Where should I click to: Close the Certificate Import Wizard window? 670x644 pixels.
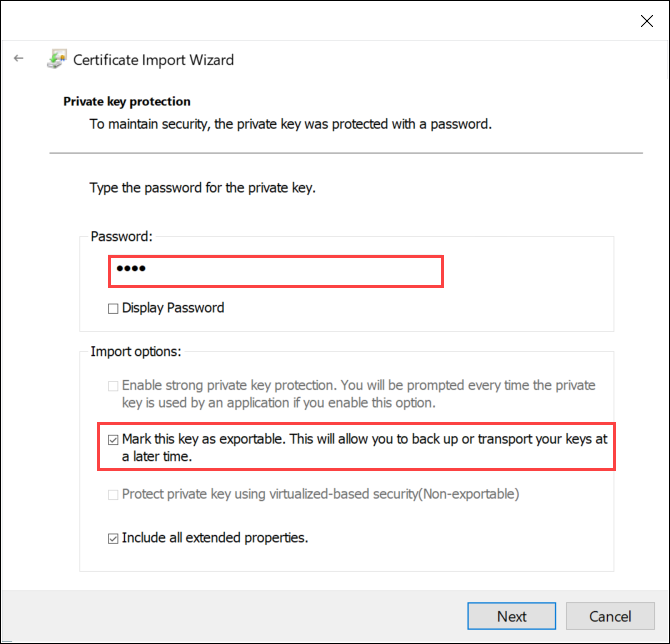645,19
